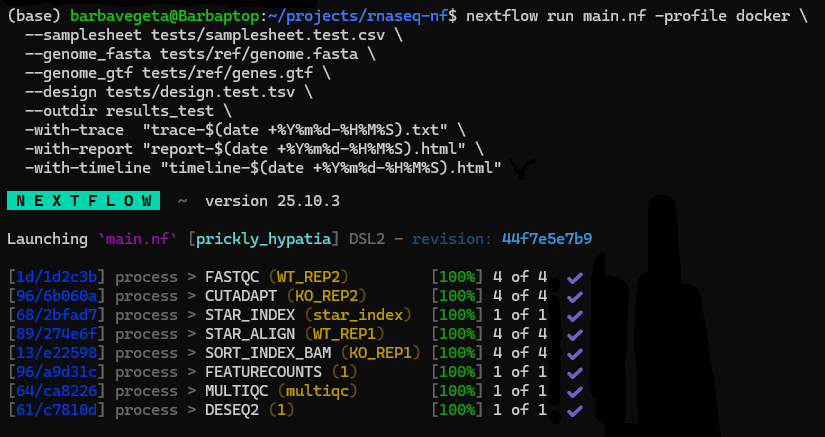Click the prompt user 'barbavegeta@Barbaptop'
This screenshot has width=825, height=437.
point(165,16)
